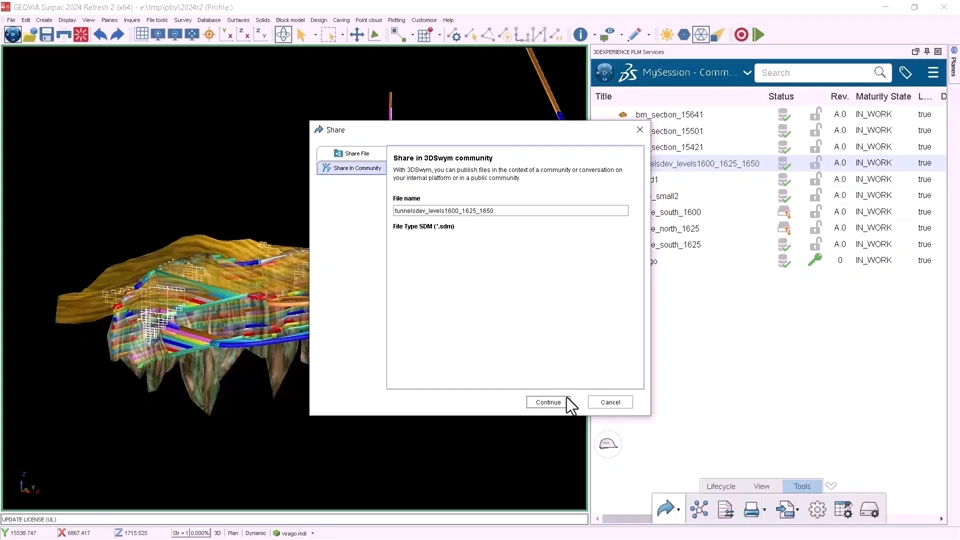Image resolution: width=960 pixels, height=540 pixels.
Task: Click the Cancel button
Action: tap(610, 402)
